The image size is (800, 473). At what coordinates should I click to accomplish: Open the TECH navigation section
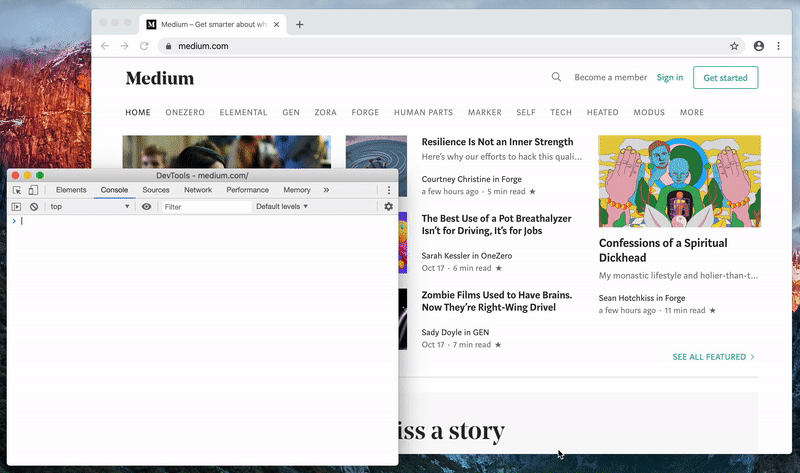coord(561,112)
